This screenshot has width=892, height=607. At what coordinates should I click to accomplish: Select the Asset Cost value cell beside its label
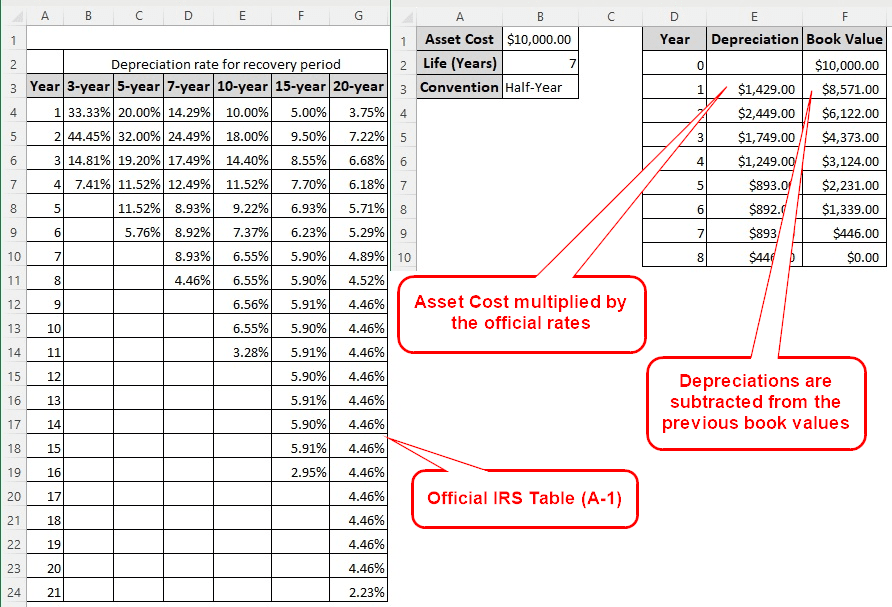(541, 40)
